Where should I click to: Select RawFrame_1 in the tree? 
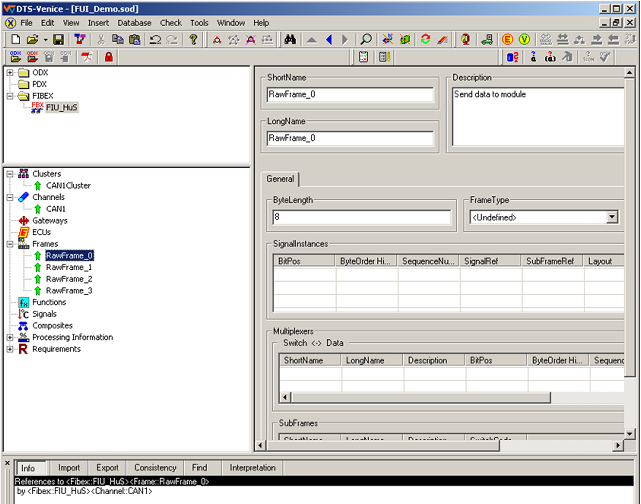[69, 267]
